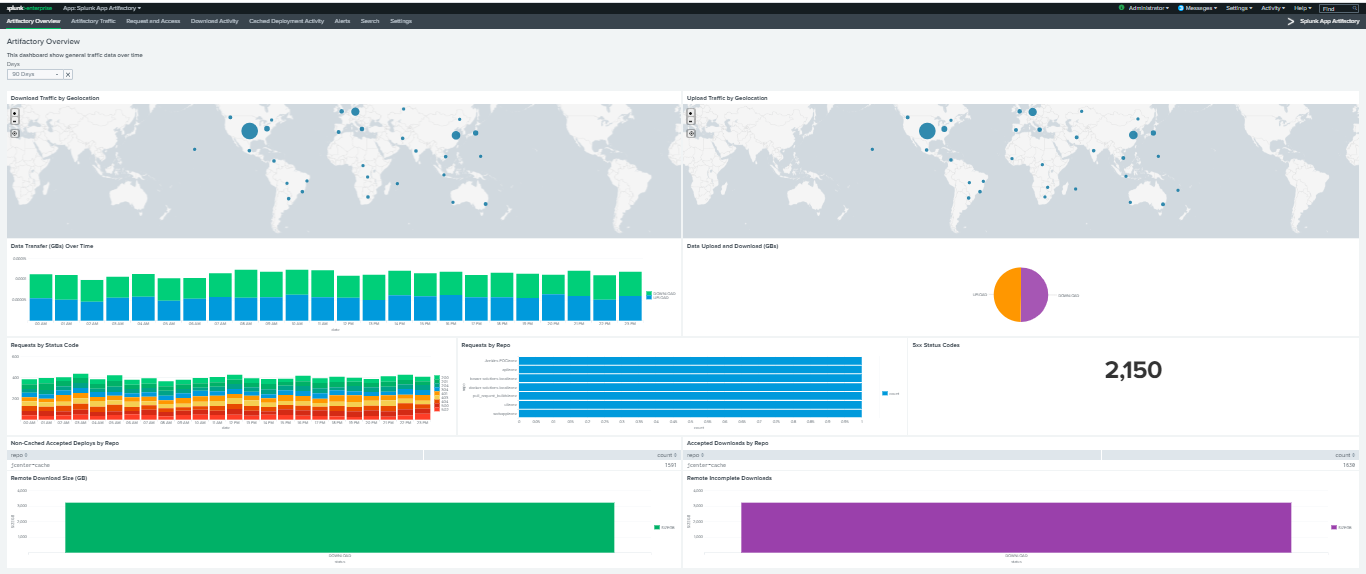1366x574 pixels.
Task: Open the Days dropdown showing 90 Days
Action: tap(35, 74)
